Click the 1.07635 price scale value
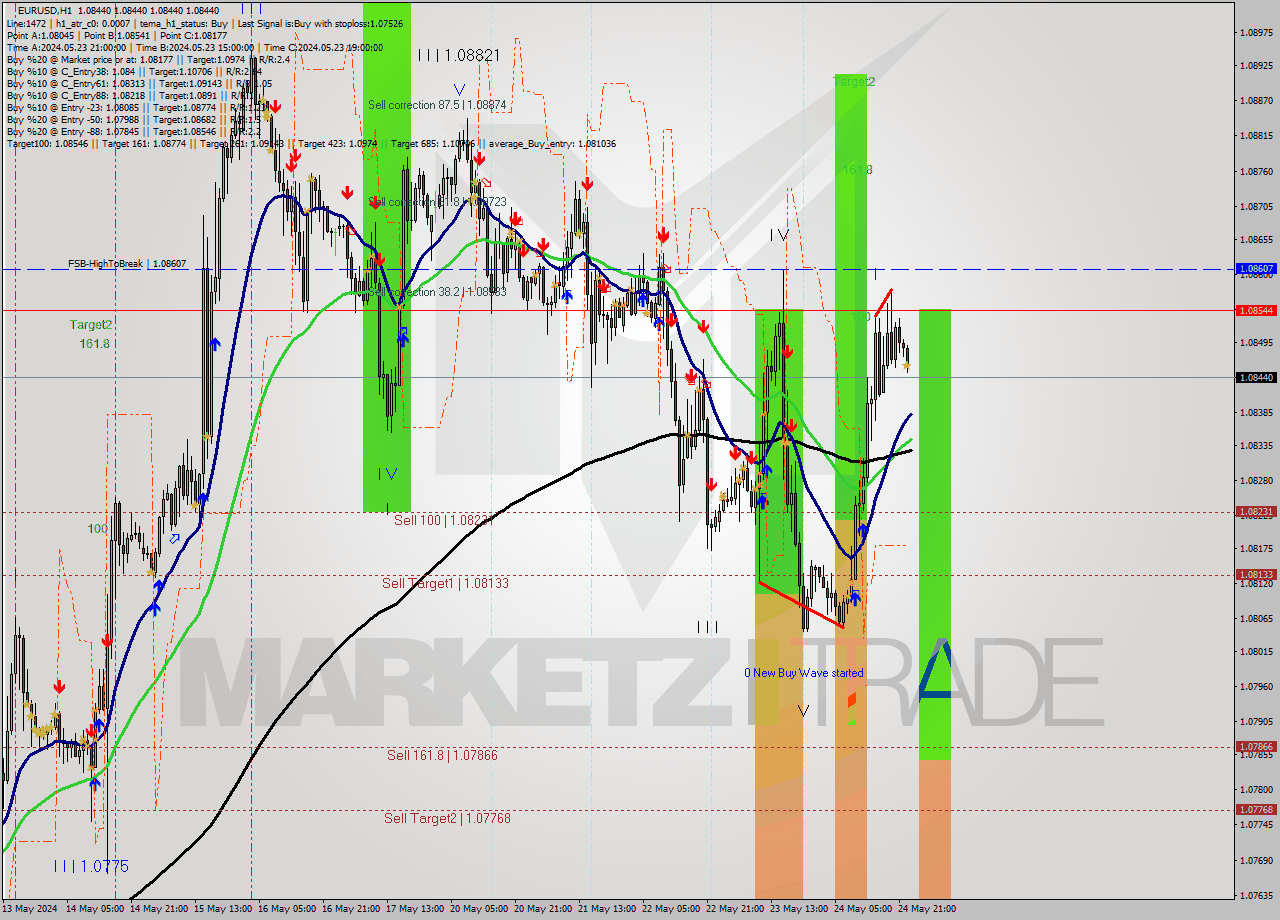 click(x=1255, y=895)
